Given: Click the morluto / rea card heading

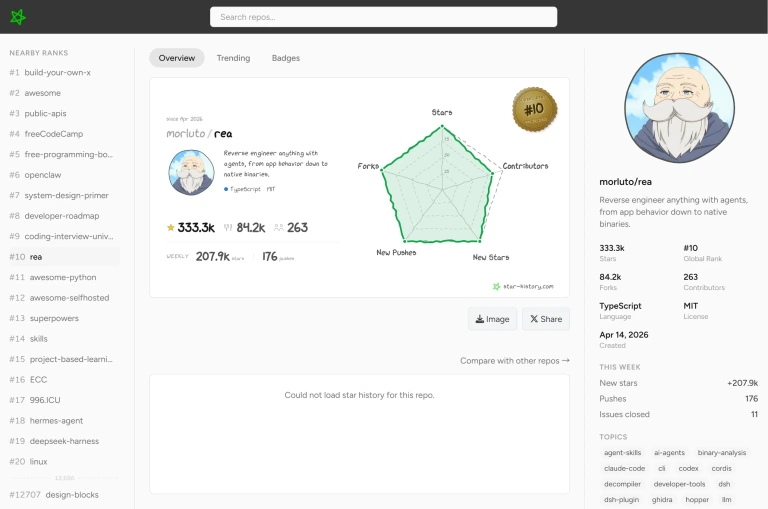Looking at the screenshot, I should [199, 133].
